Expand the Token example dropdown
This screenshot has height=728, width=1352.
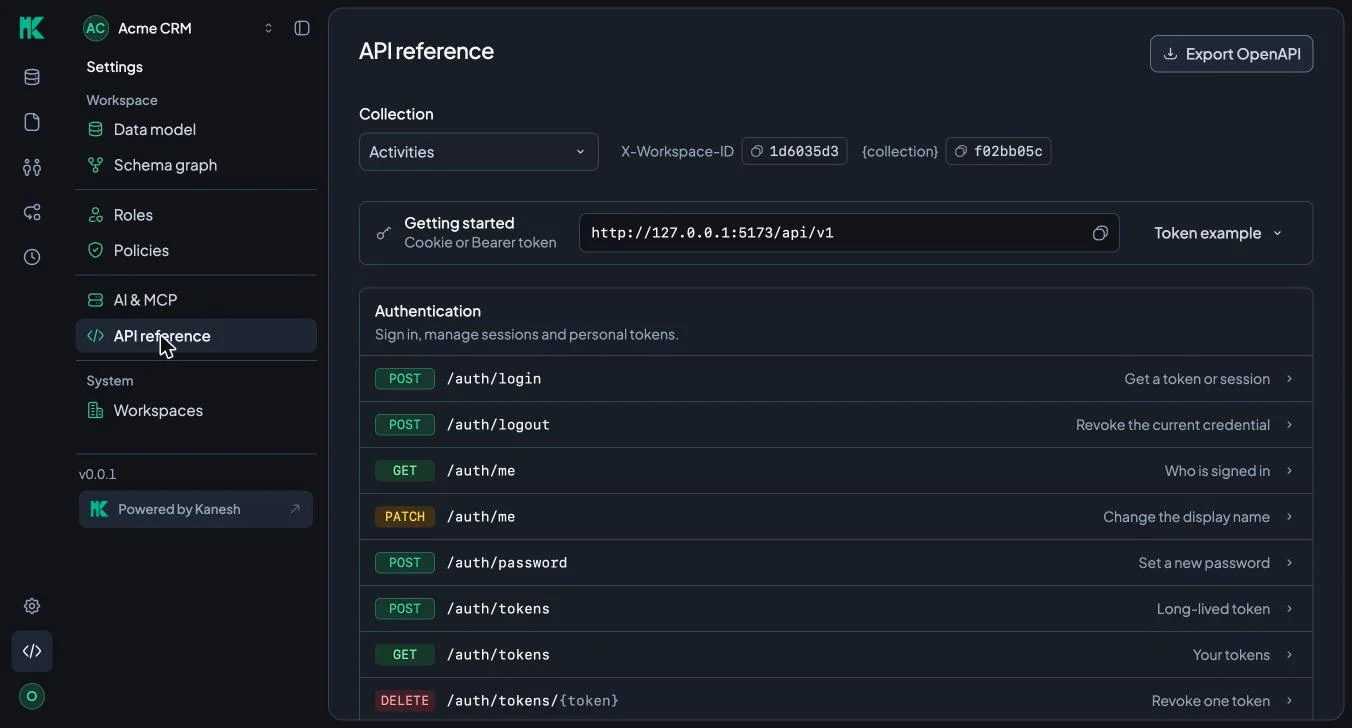[x=1217, y=233]
